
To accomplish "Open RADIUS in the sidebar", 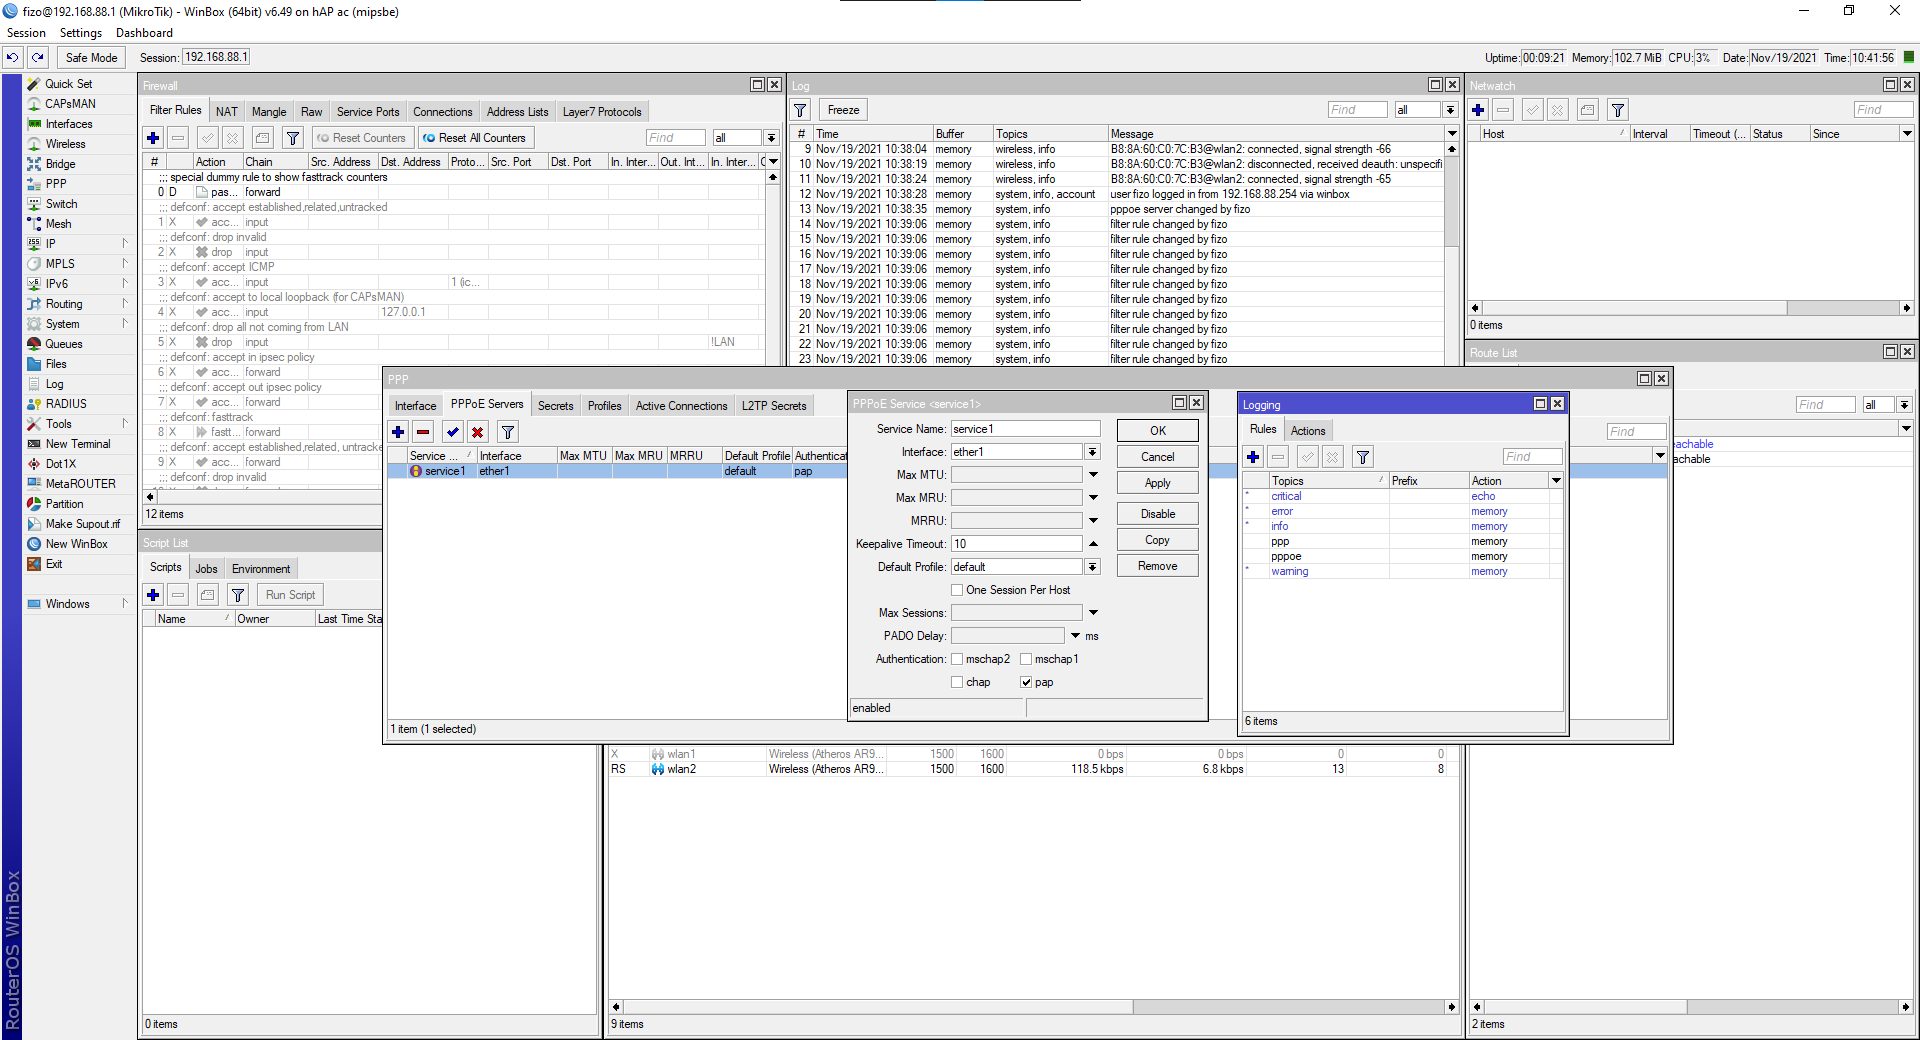I will (x=66, y=404).
